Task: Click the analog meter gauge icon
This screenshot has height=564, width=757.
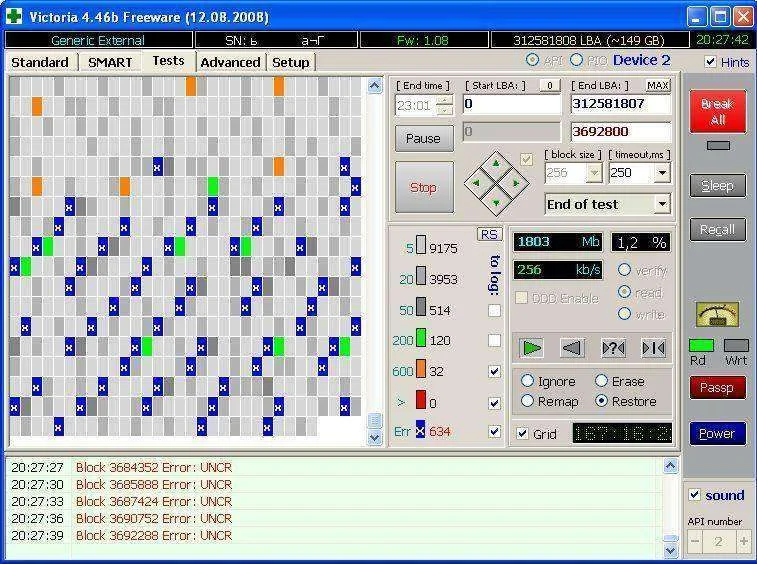Action: (717, 314)
